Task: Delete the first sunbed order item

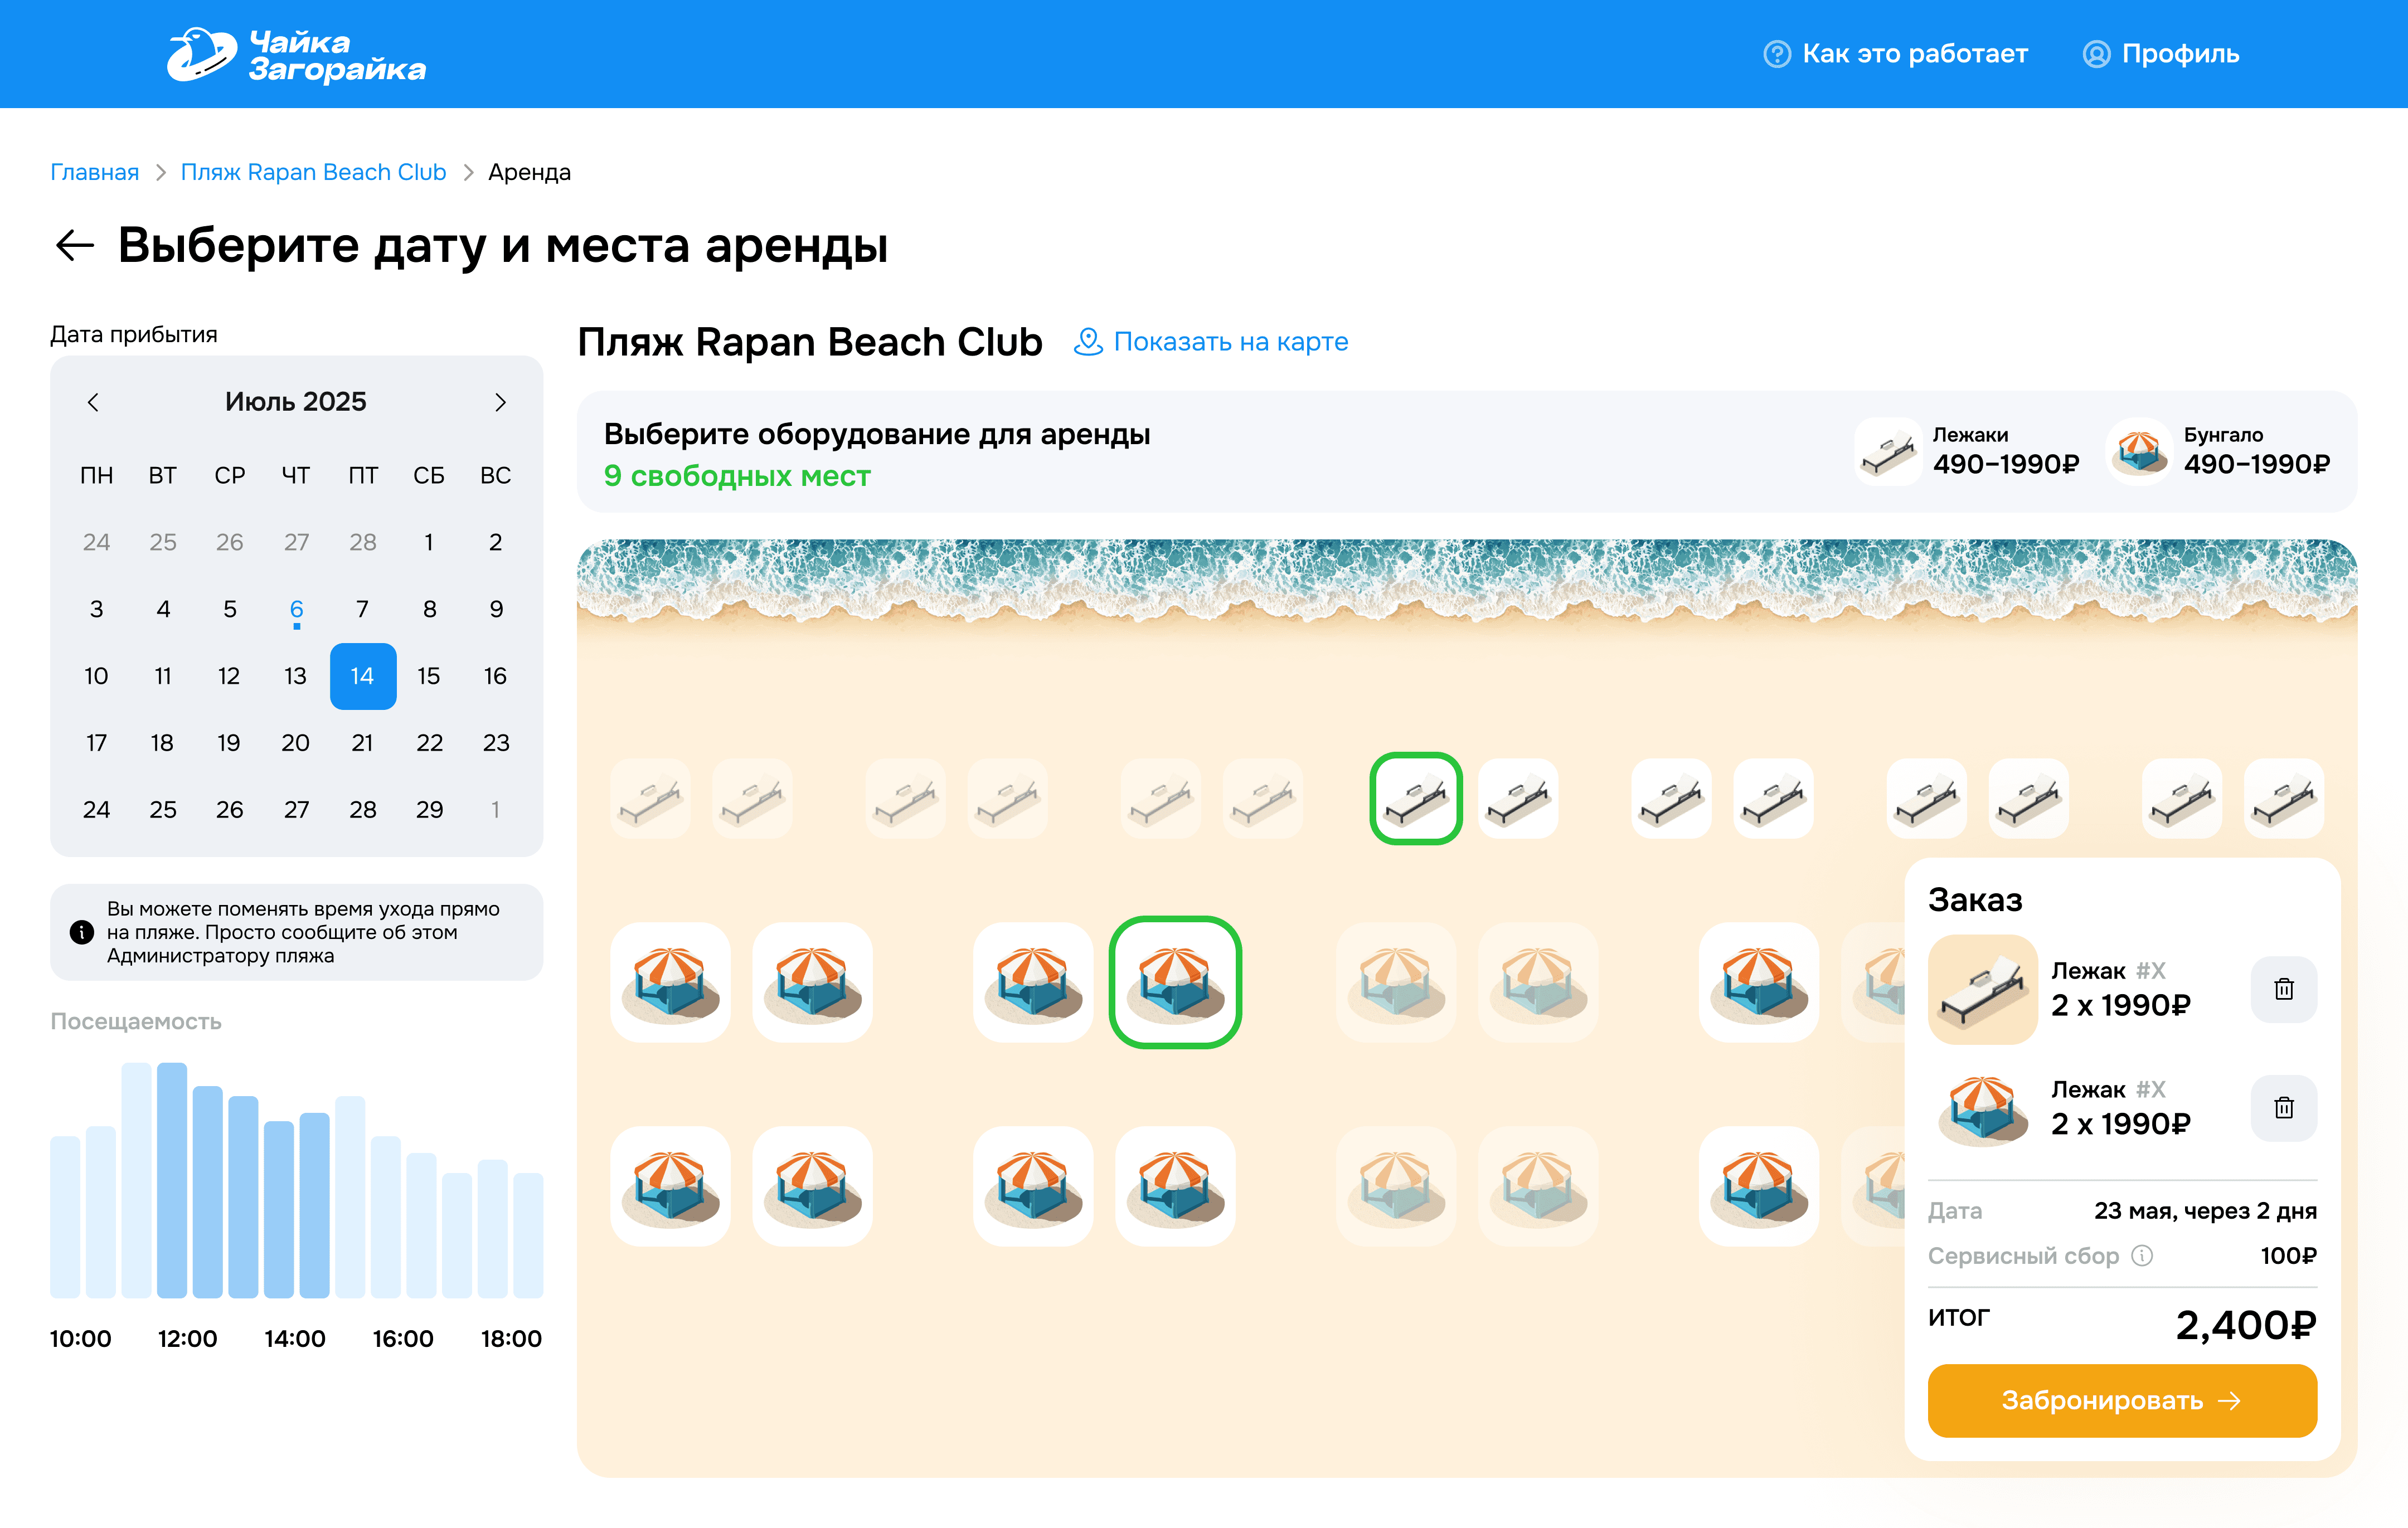Action: (2283, 989)
